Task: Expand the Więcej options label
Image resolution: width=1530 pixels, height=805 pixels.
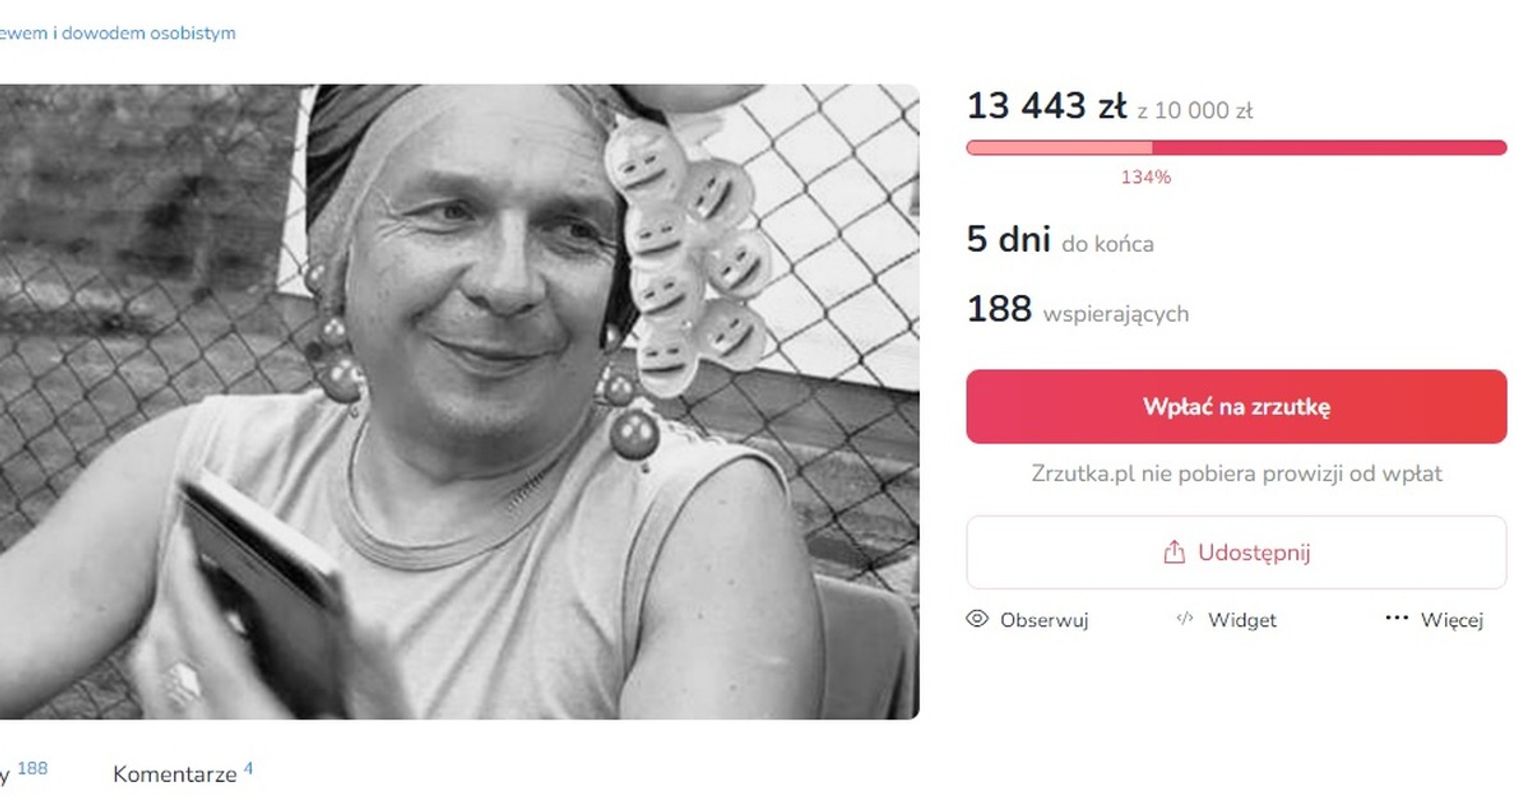Action: point(1452,620)
